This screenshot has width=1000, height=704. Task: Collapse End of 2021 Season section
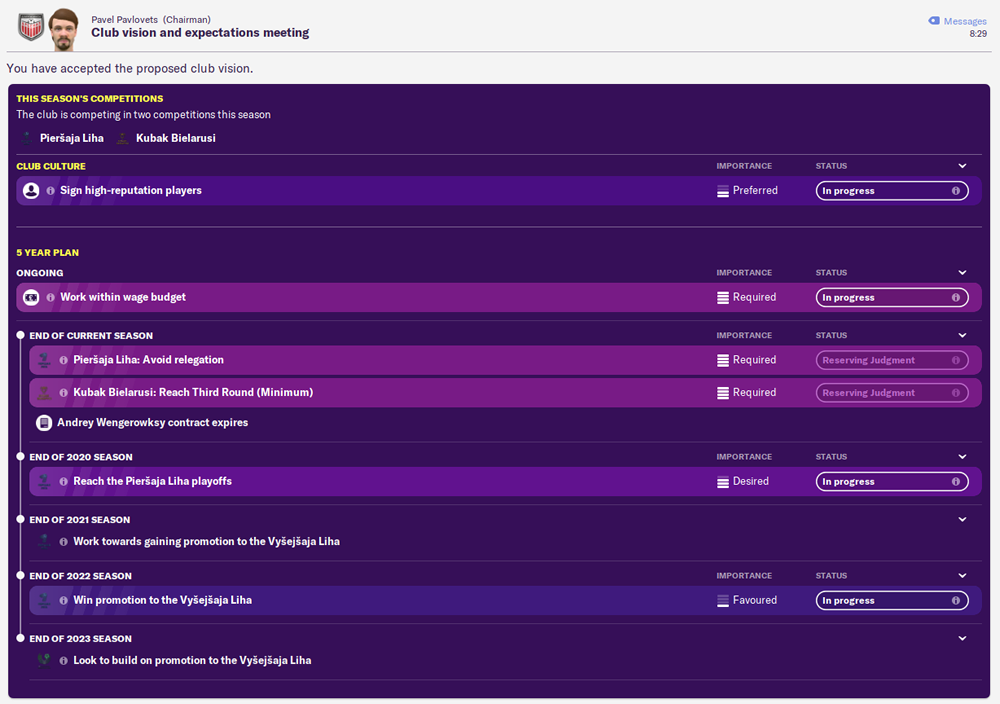962,519
